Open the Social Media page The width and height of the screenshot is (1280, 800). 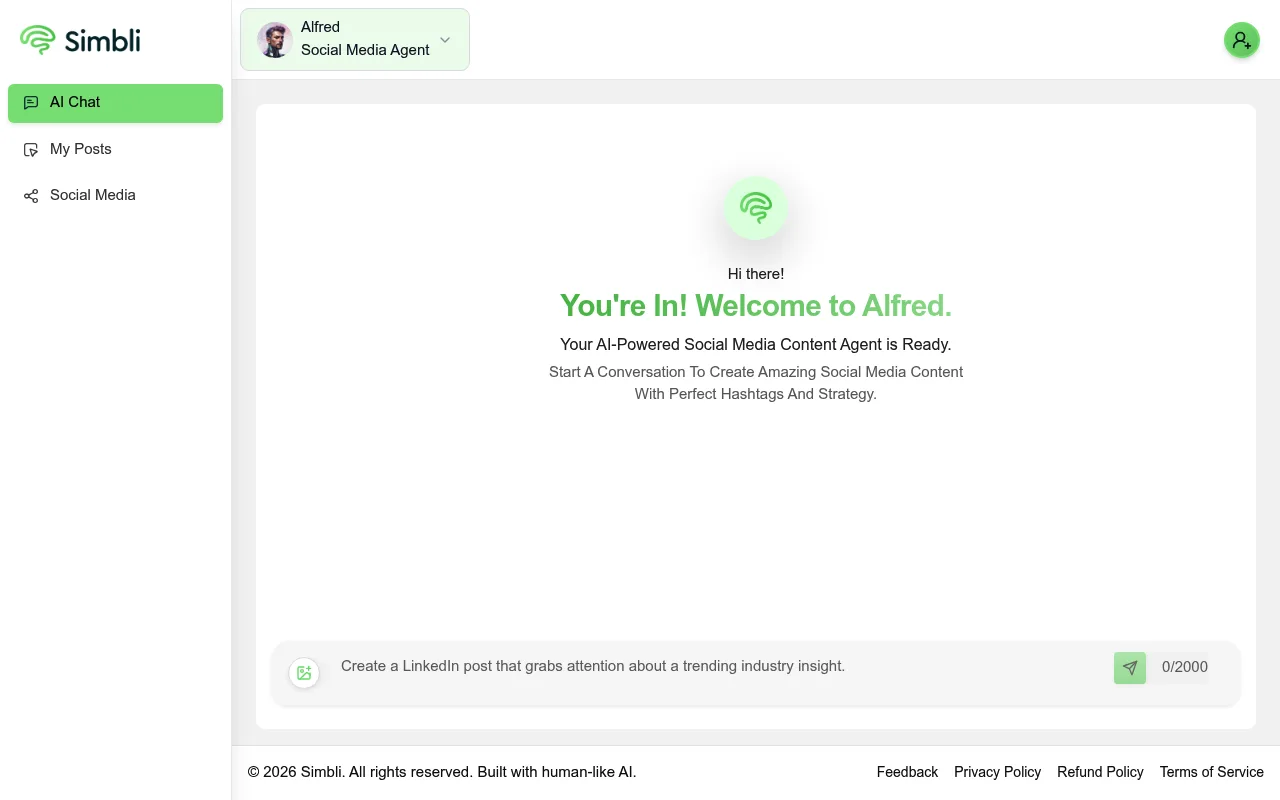point(115,195)
